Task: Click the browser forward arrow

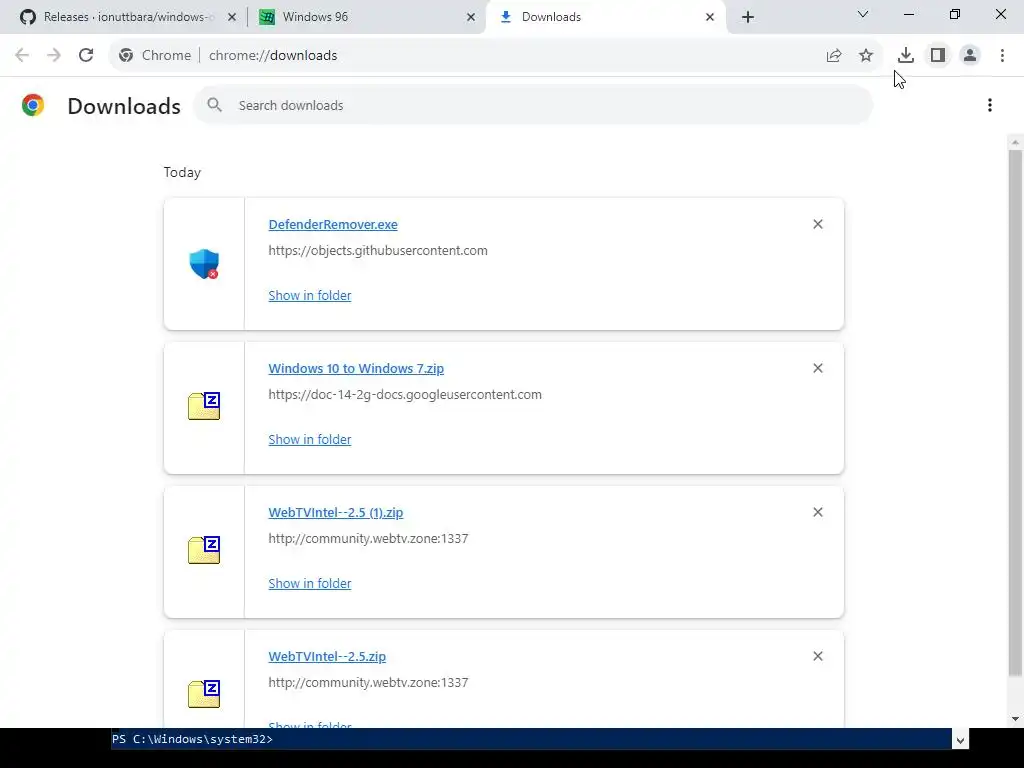Action: pos(54,56)
